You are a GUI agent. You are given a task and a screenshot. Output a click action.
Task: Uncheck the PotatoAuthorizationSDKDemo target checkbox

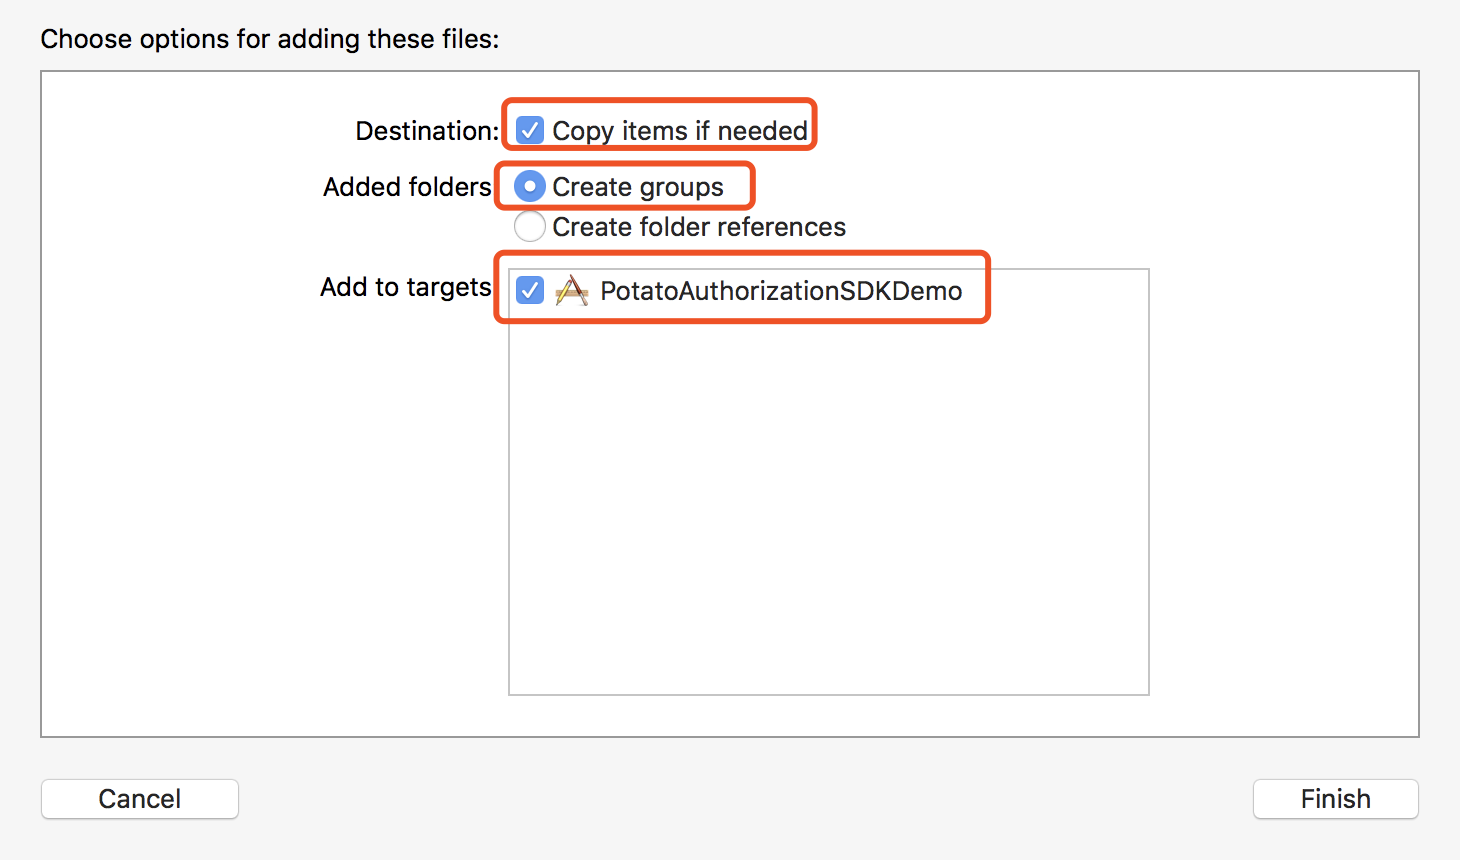[530, 291]
